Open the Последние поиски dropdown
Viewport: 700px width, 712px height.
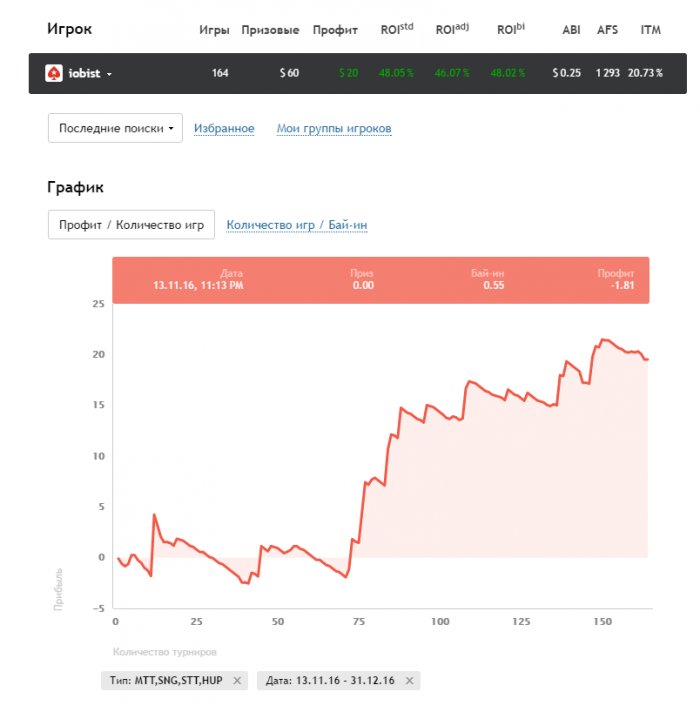115,128
